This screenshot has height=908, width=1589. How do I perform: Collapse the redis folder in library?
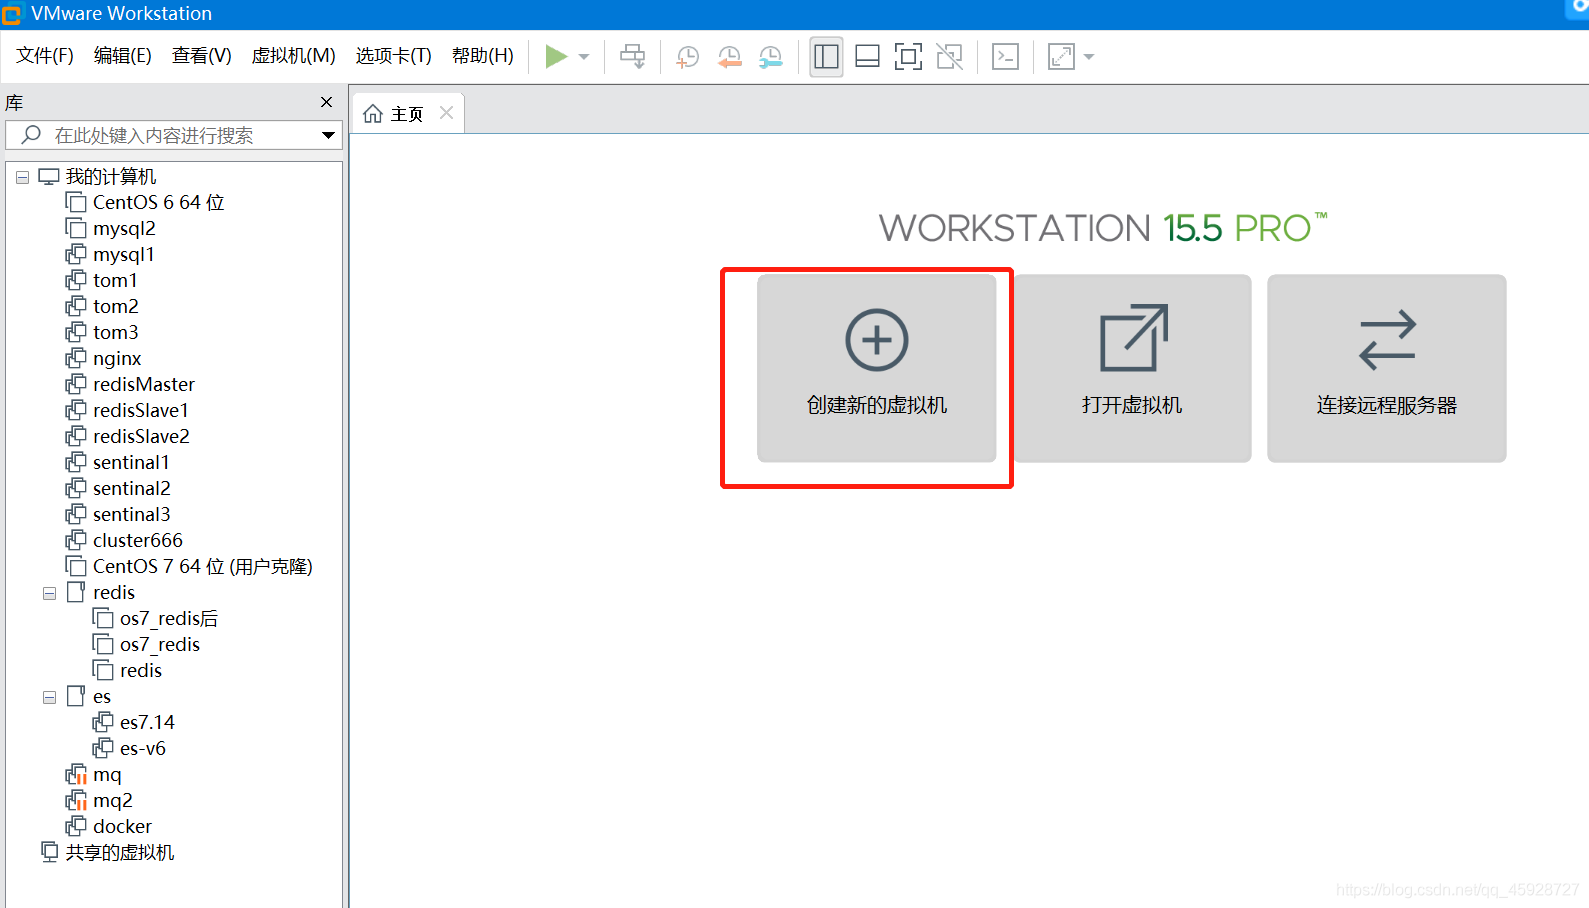tap(49, 593)
